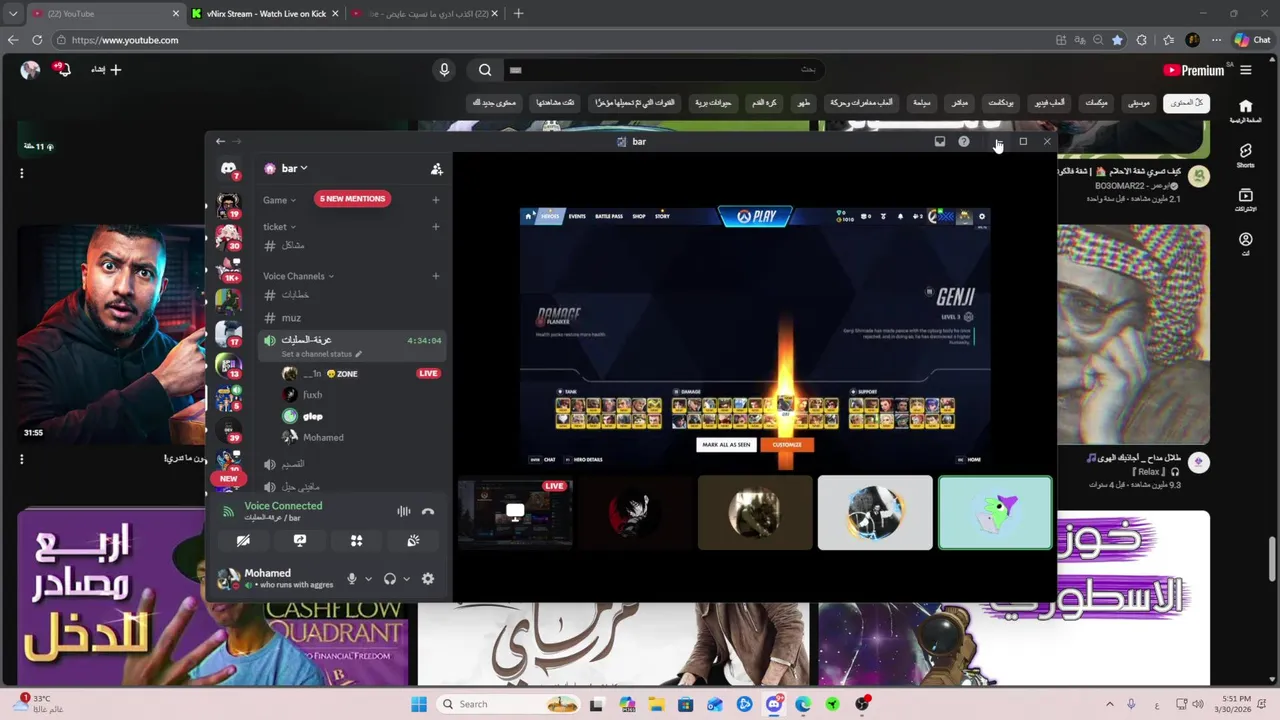Open Discord help question mark icon

tap(964, 142)
